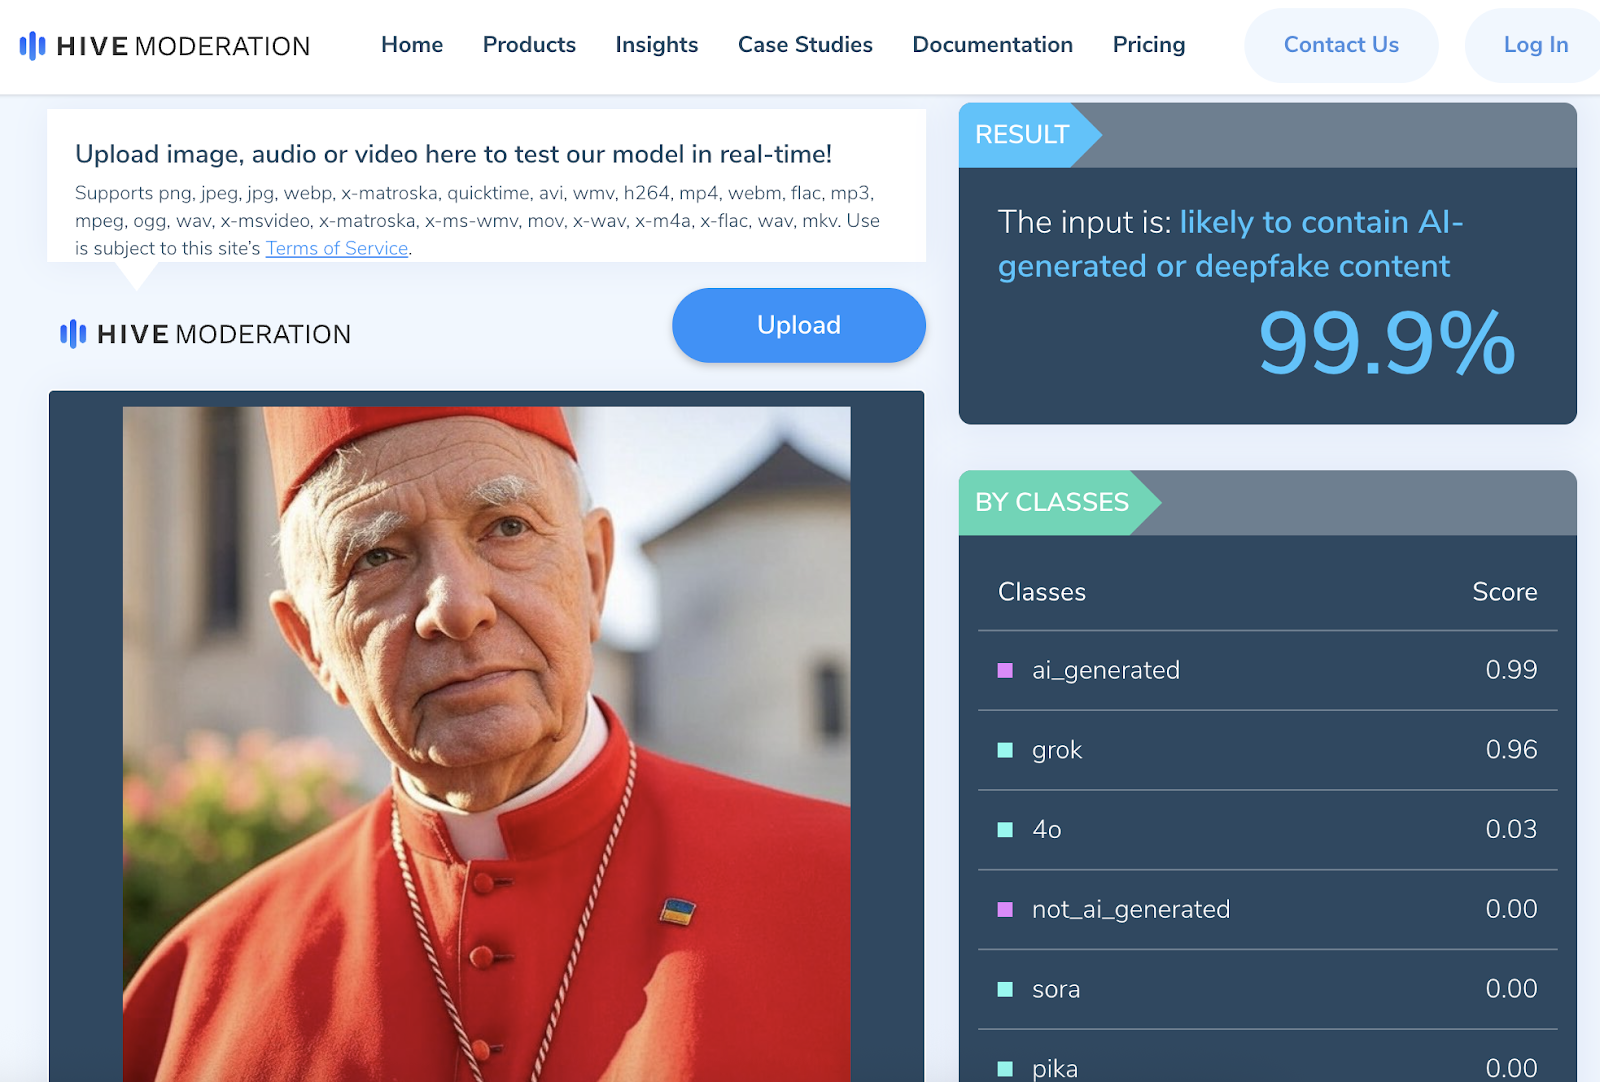Click the 0.03 score for 4o
The image size is (1600, 1082).
(x=1511, y=829)
